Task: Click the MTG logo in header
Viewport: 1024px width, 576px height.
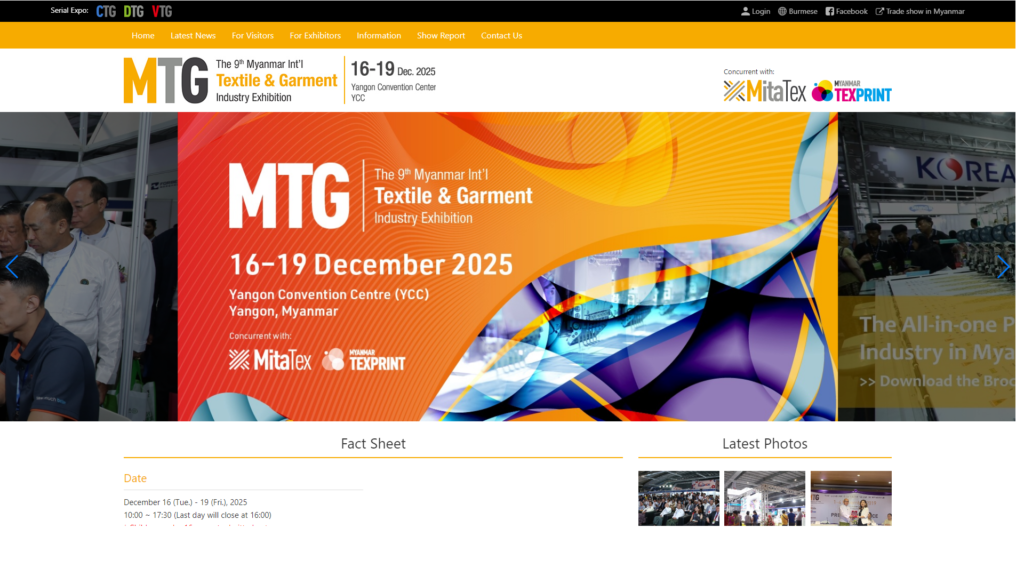Action: 166,80
